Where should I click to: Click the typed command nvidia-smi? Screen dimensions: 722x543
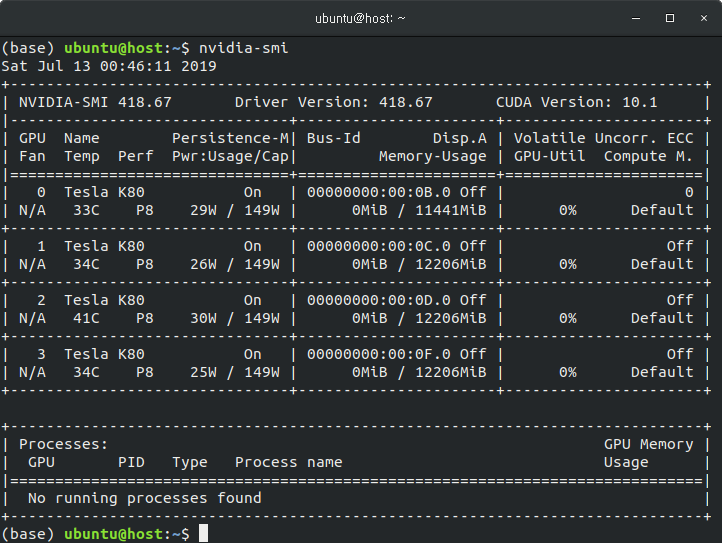click(244, 48)
